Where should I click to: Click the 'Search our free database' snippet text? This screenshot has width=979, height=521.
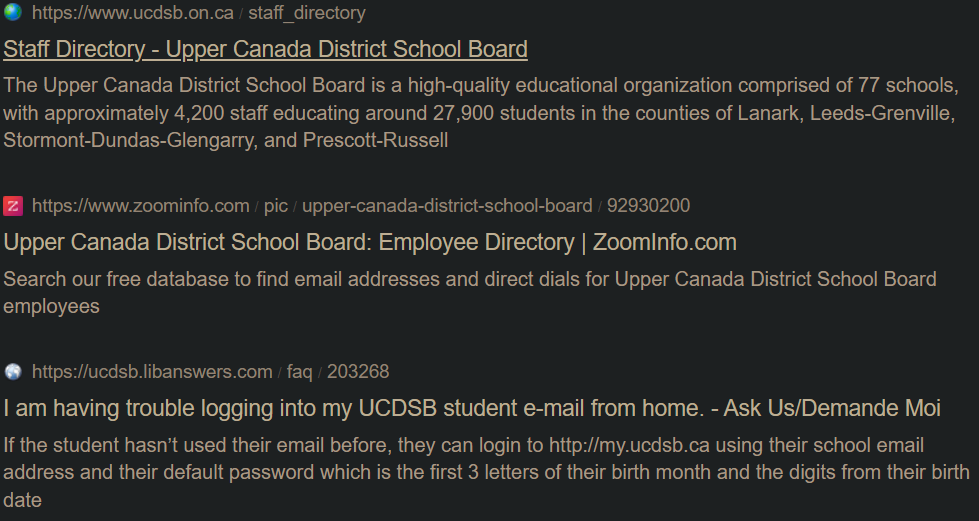[x=470, y=279]
